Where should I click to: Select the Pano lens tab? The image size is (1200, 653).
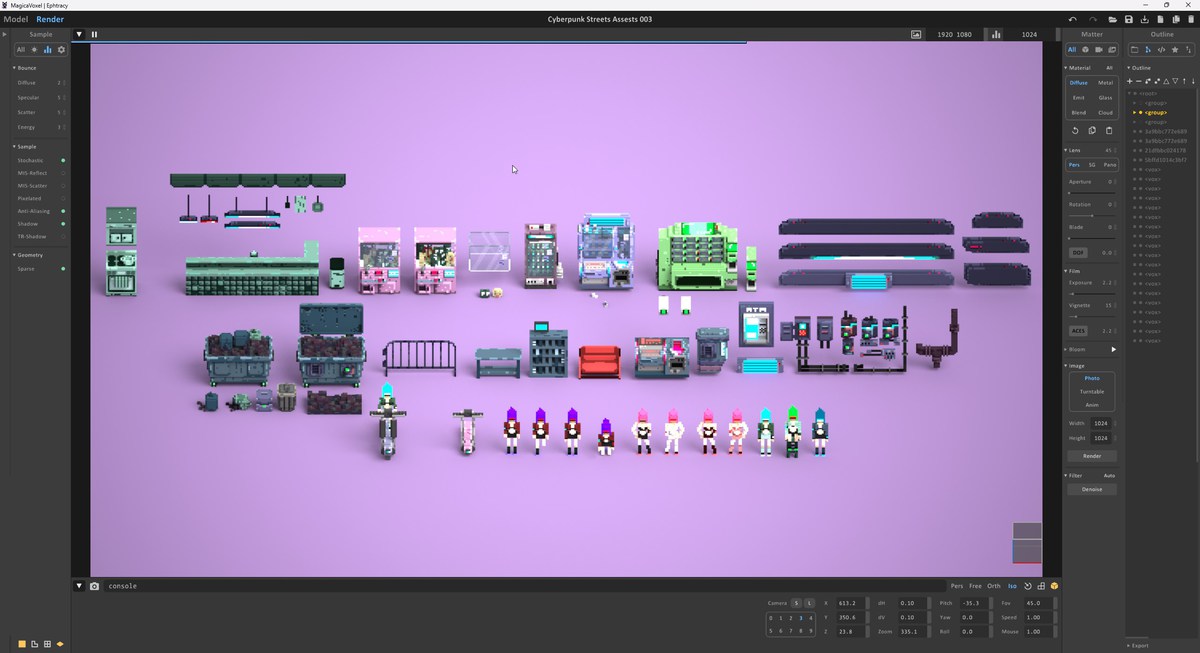click(x=1110, y=165)
